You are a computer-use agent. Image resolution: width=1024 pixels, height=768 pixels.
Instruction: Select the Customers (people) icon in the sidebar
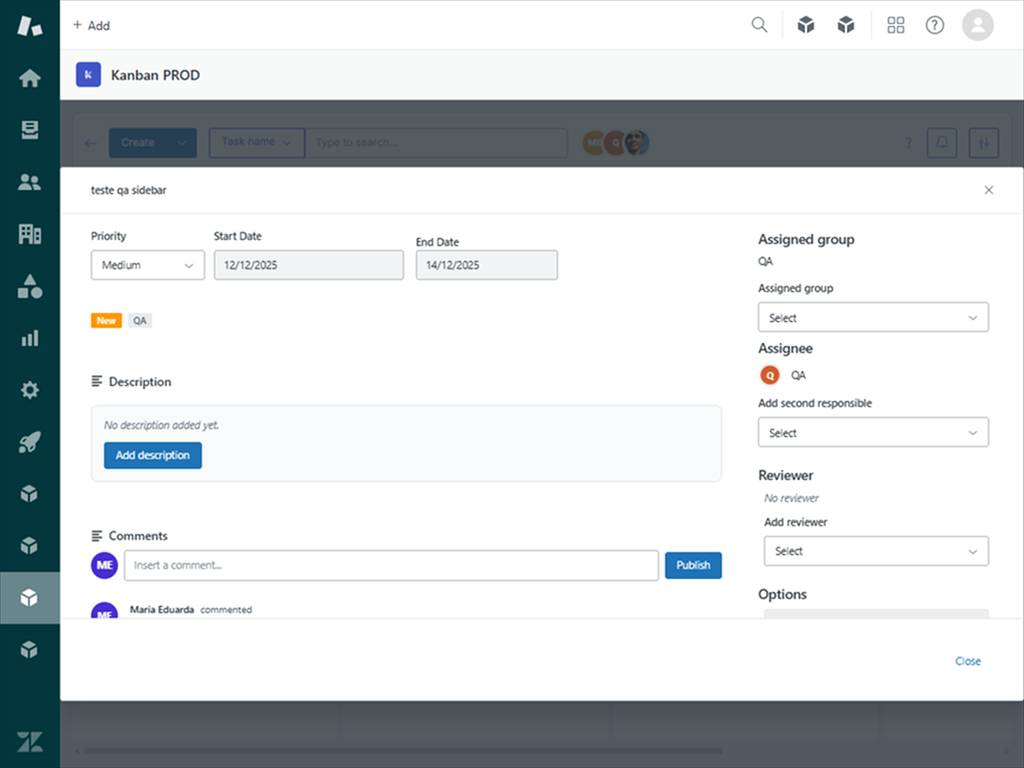29,181
